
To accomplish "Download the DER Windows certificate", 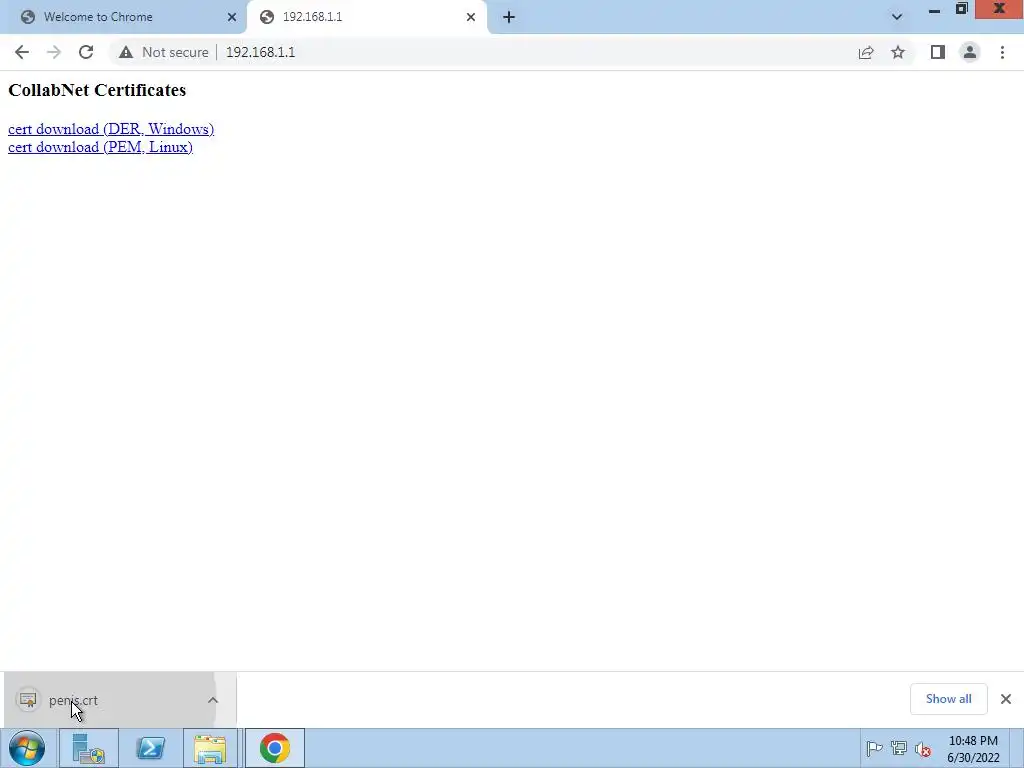I will 111,129.
